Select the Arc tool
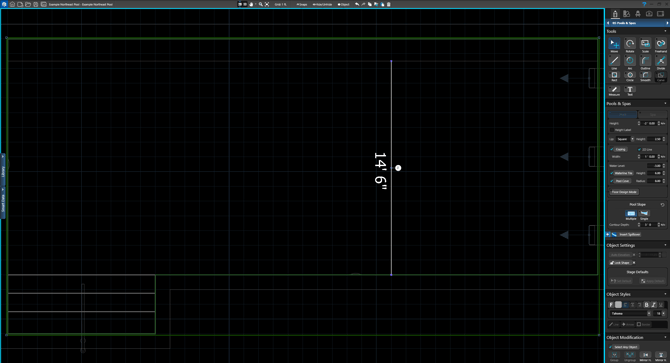 click(x=630, y=61)
